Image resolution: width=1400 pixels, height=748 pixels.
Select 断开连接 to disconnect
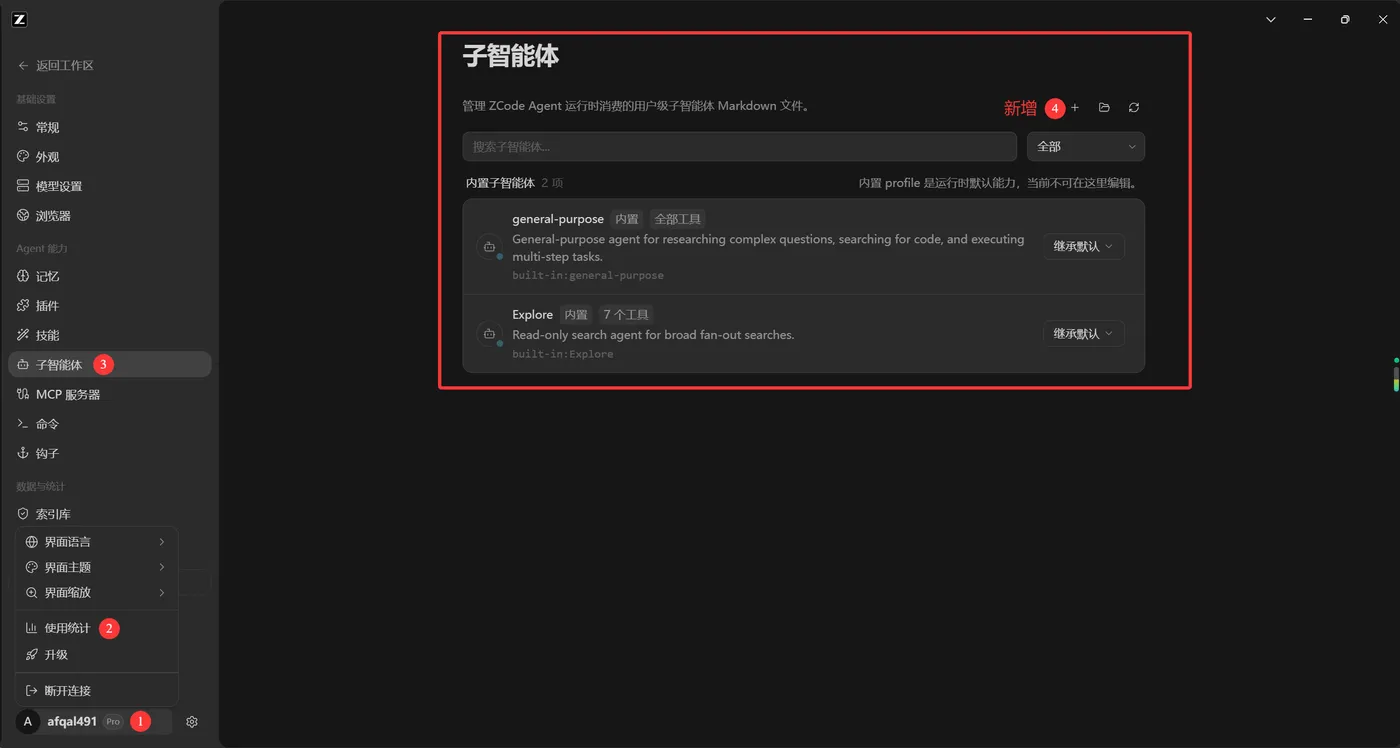point(97,691)
